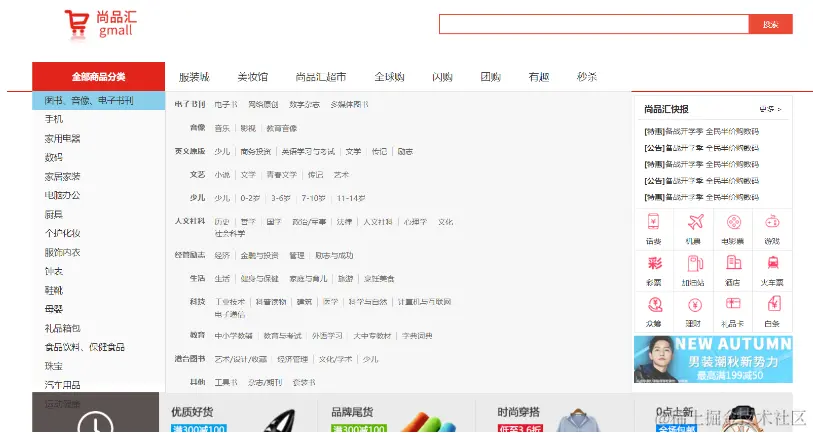Open the 11-14岁 age link
The width and height of the screenshot is (813, 434).
(x=351, y=198)
